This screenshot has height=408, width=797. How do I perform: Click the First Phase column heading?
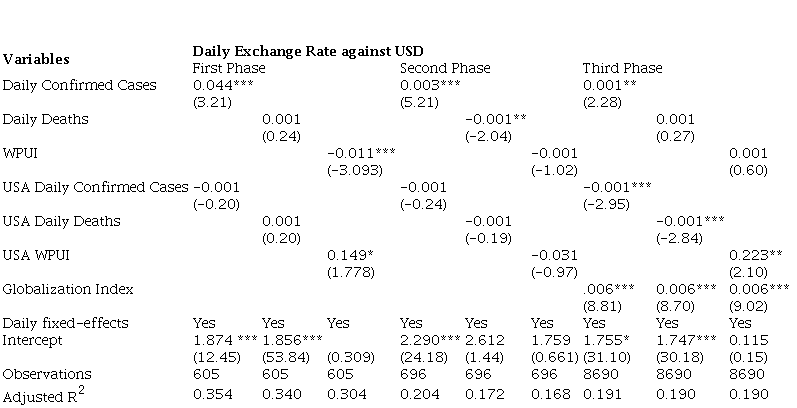pyautogui.click(x=229, y=68)
